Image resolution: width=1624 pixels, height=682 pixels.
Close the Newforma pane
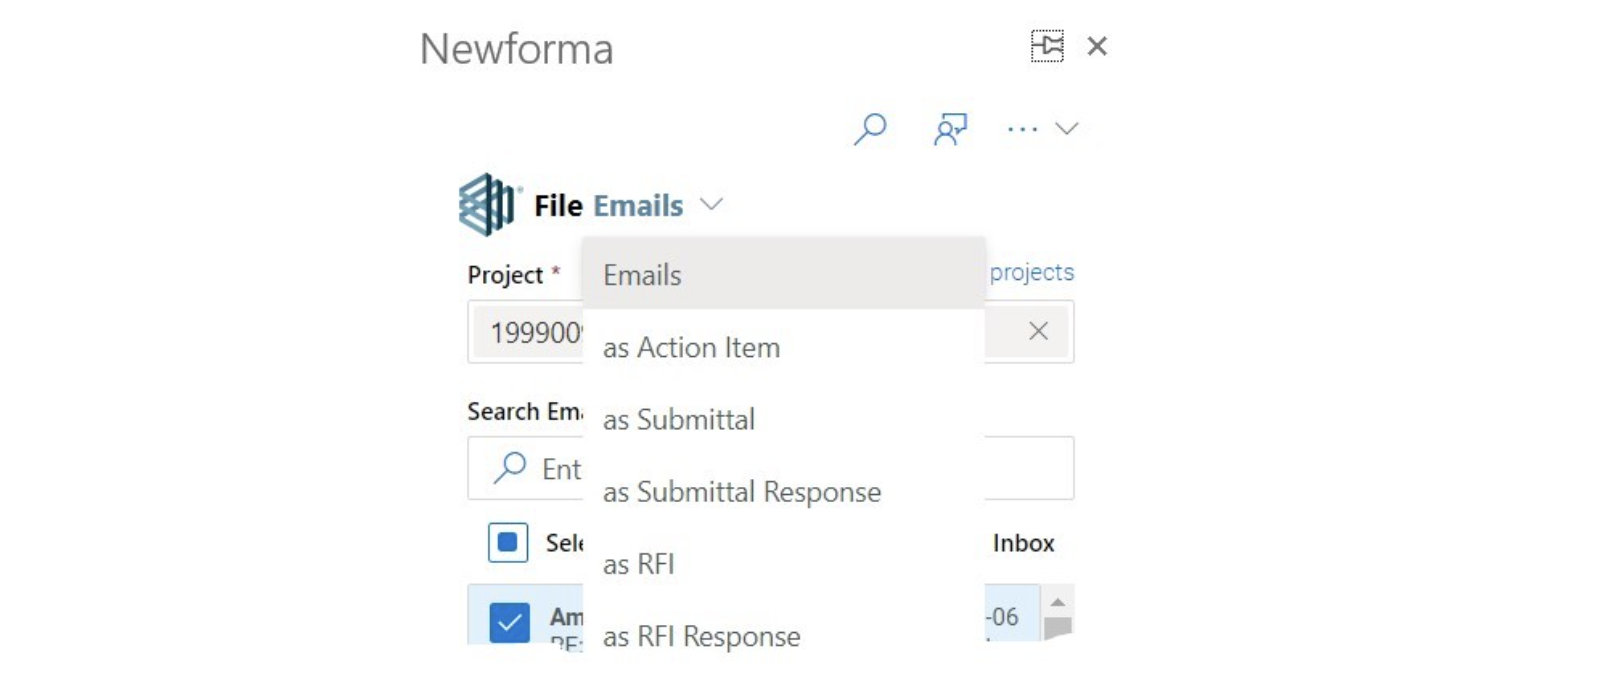tap(1097, 46)
